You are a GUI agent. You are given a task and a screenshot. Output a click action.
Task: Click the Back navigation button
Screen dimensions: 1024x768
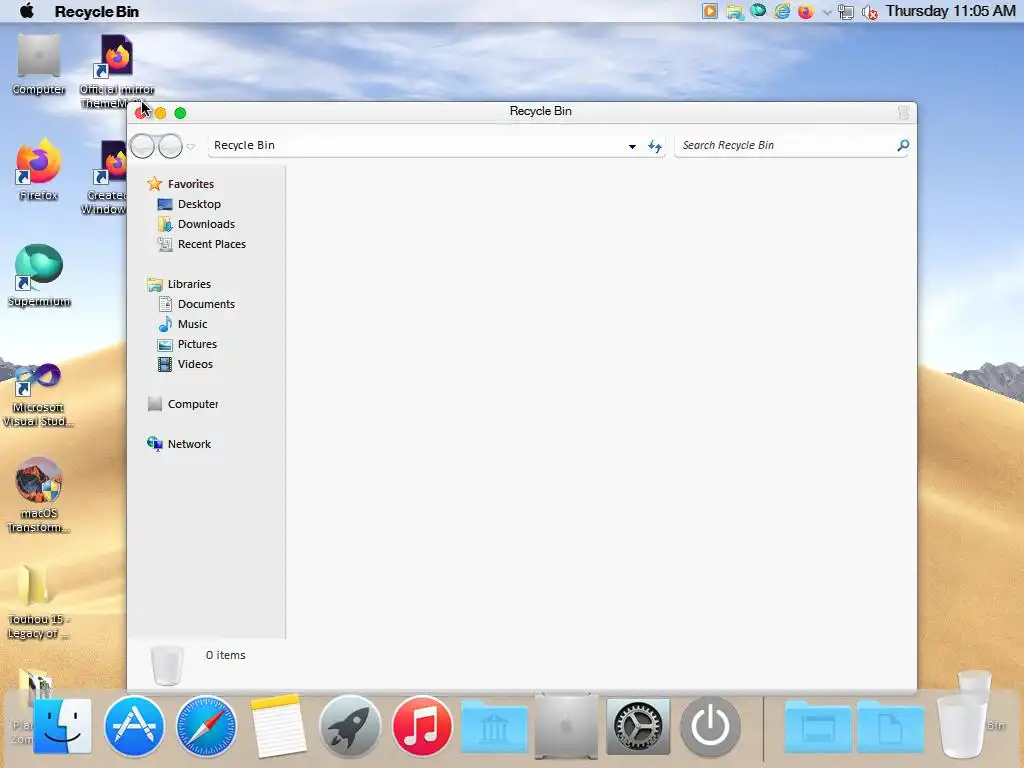142,146
